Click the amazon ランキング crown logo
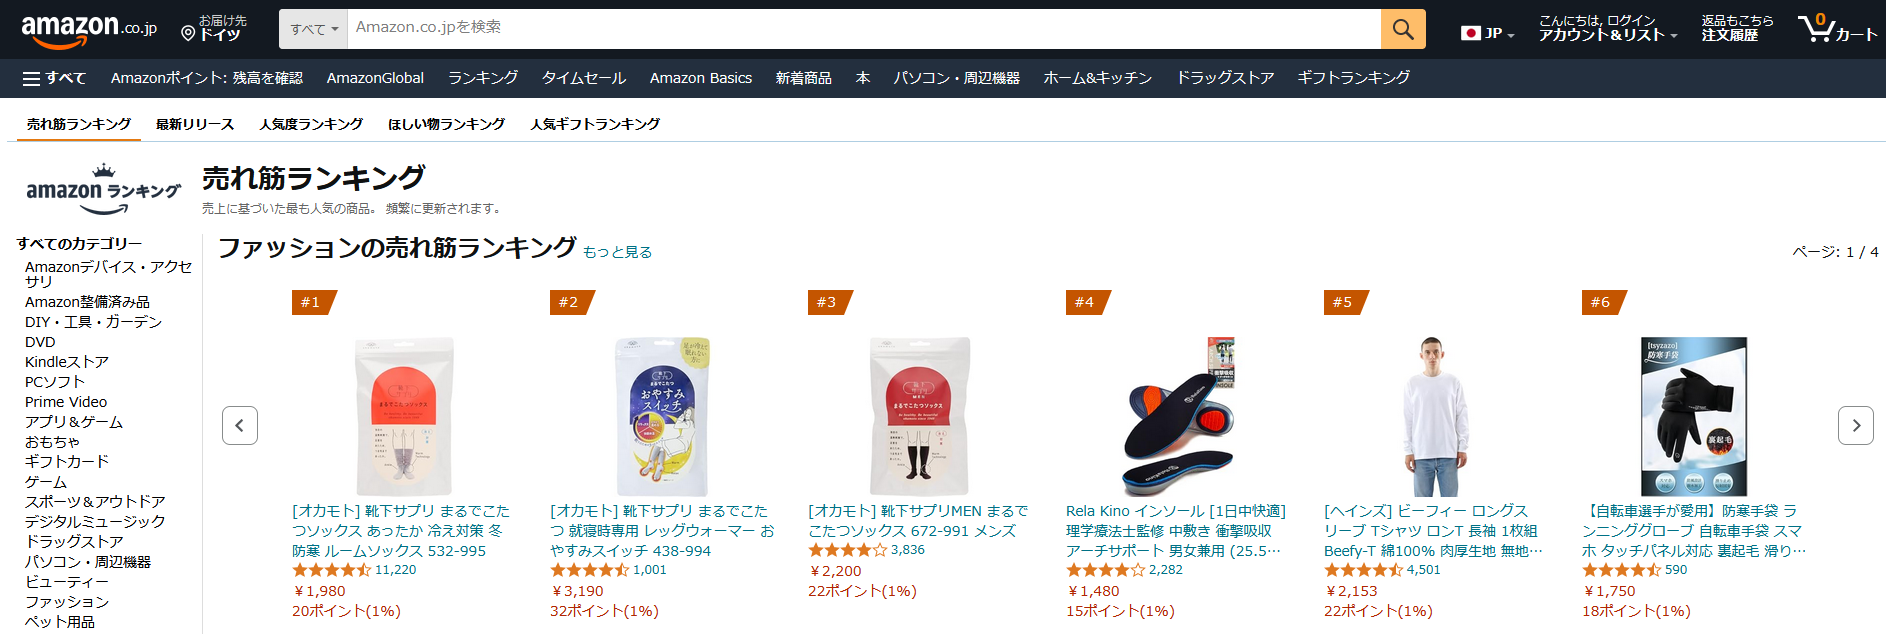Viewport: 1886px width, 634px height. (x=103, y=190)
